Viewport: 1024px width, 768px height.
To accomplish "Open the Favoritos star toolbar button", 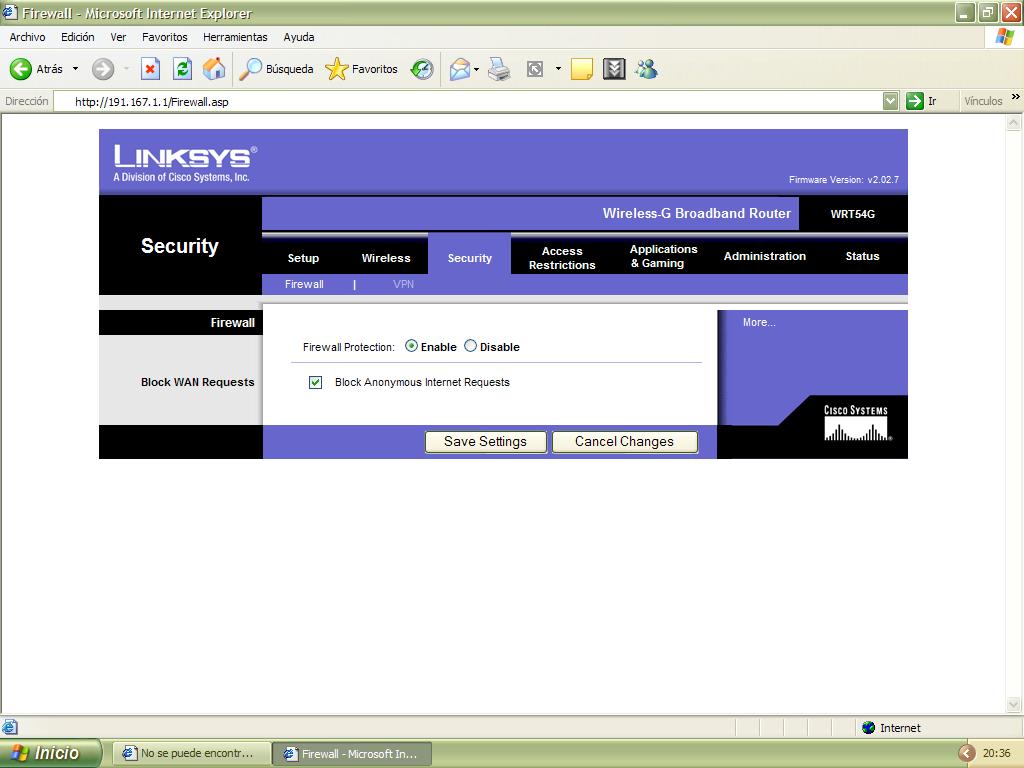I will click(361, 69).
